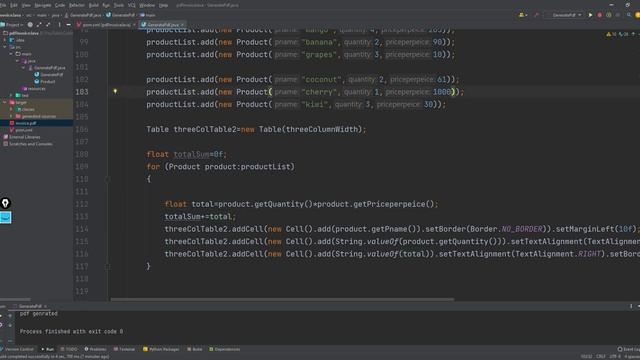Run GeneratePdf with the green play button
Viewport: 640px width, 360px height.
590,15
